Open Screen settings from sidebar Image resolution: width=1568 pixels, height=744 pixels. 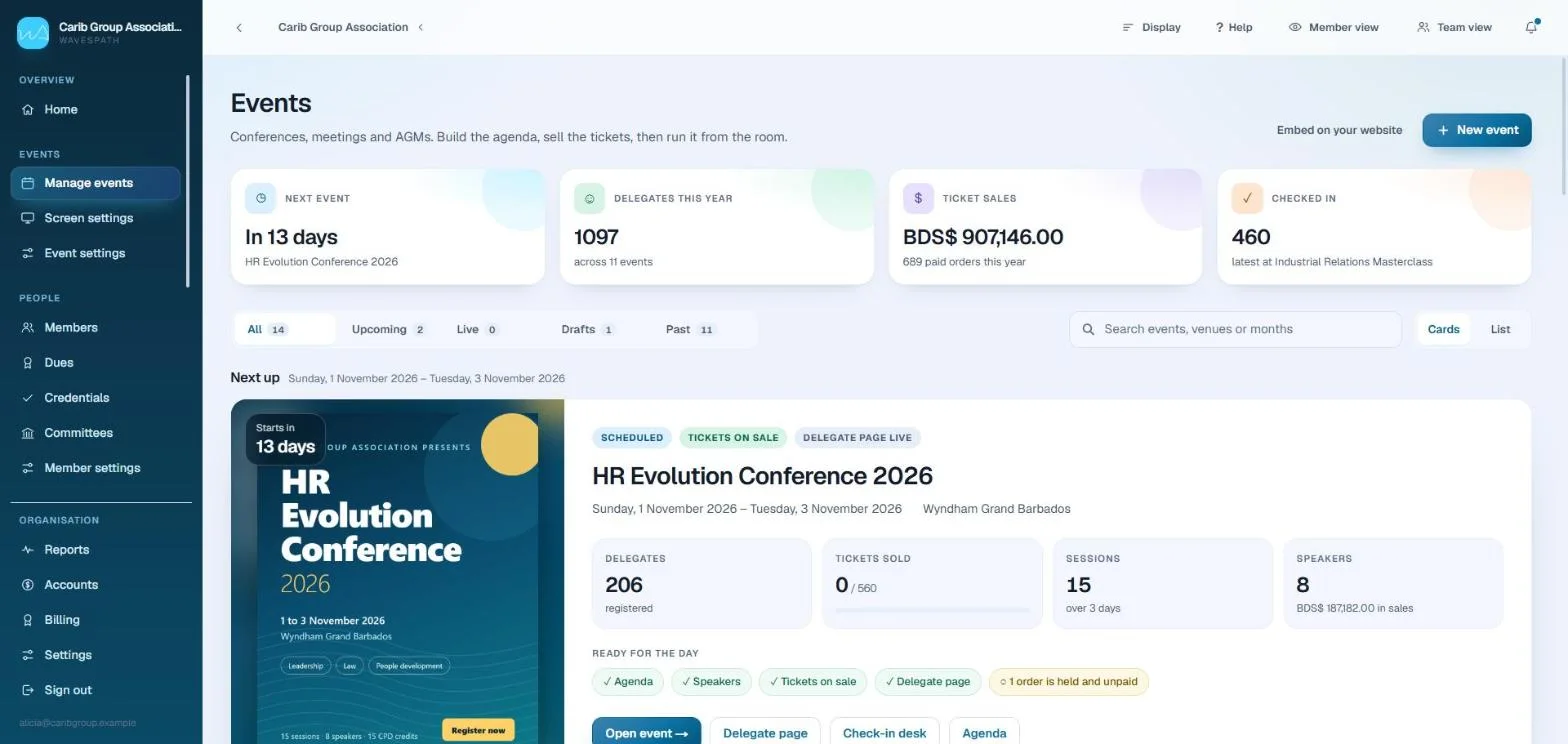[x=95, y=218]
